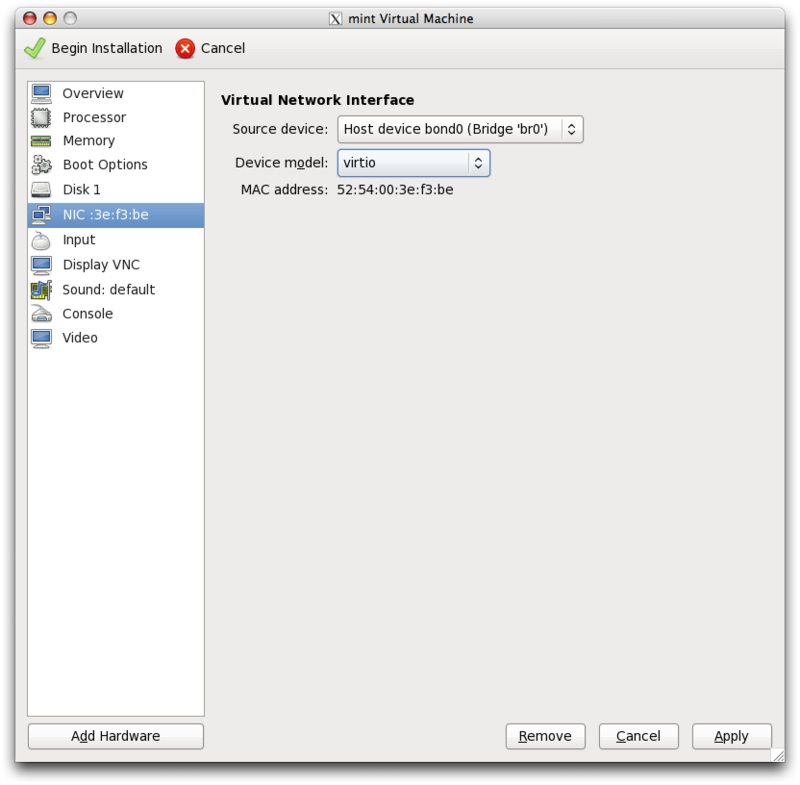Viewport: 800px width, 785px height.
Task: Open the Device model virtio combo box
Action: tap(413, 163)
